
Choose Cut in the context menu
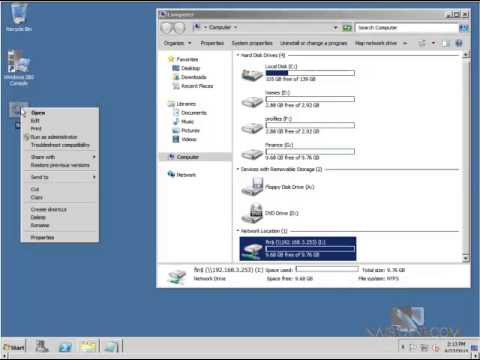(35, 189)
